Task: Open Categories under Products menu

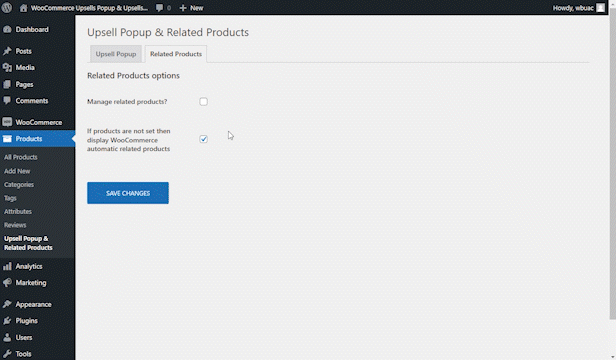Action: pyautogui.click(x=19, y=185)
